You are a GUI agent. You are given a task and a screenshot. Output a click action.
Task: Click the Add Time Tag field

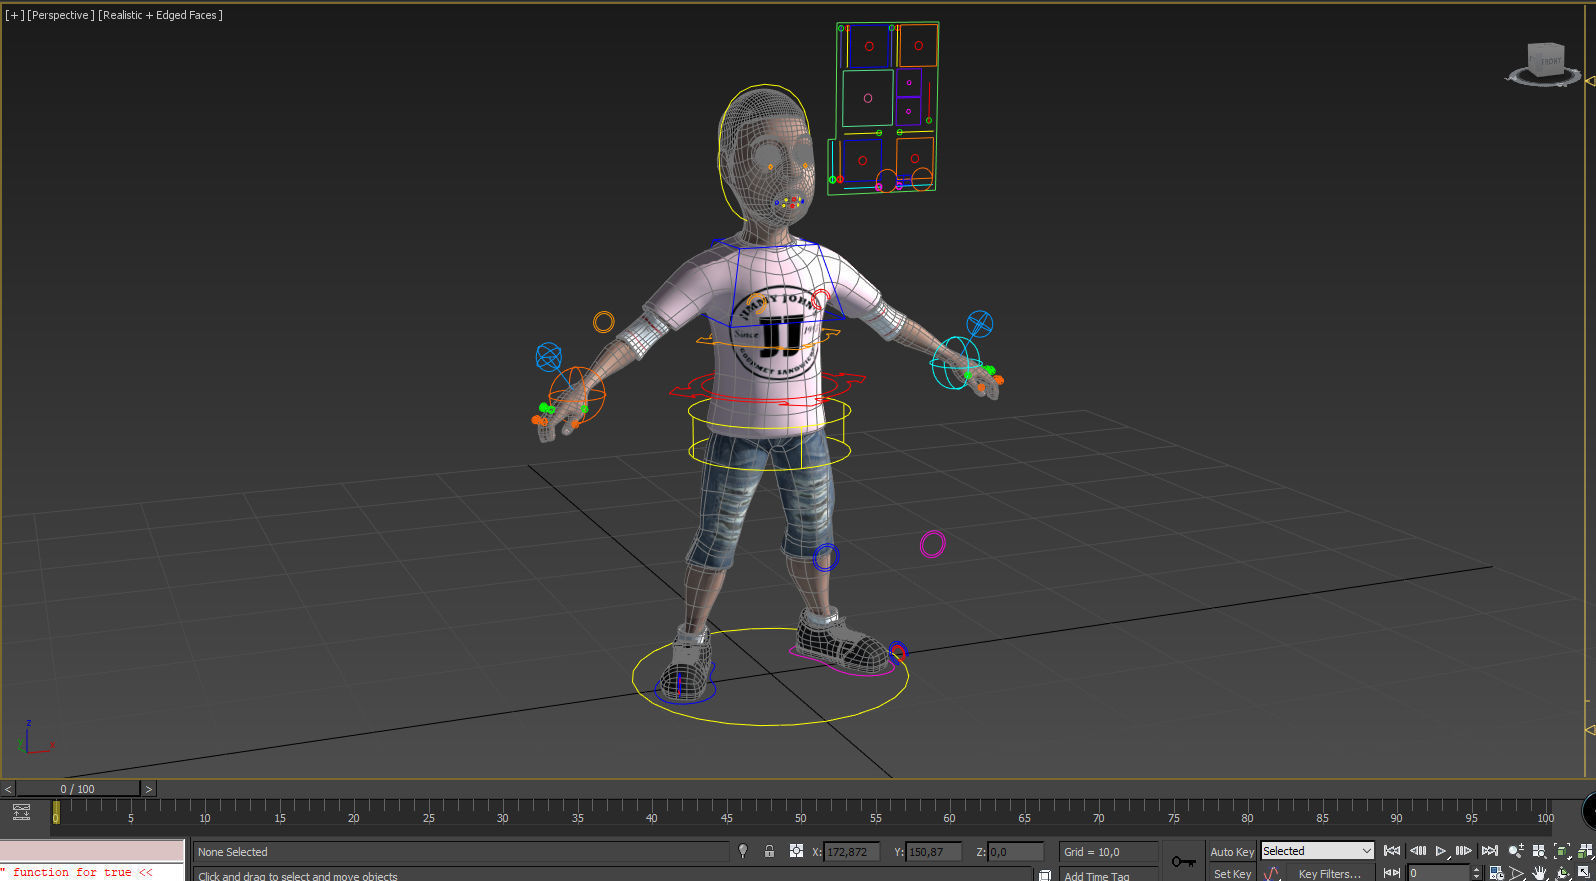1110,875
